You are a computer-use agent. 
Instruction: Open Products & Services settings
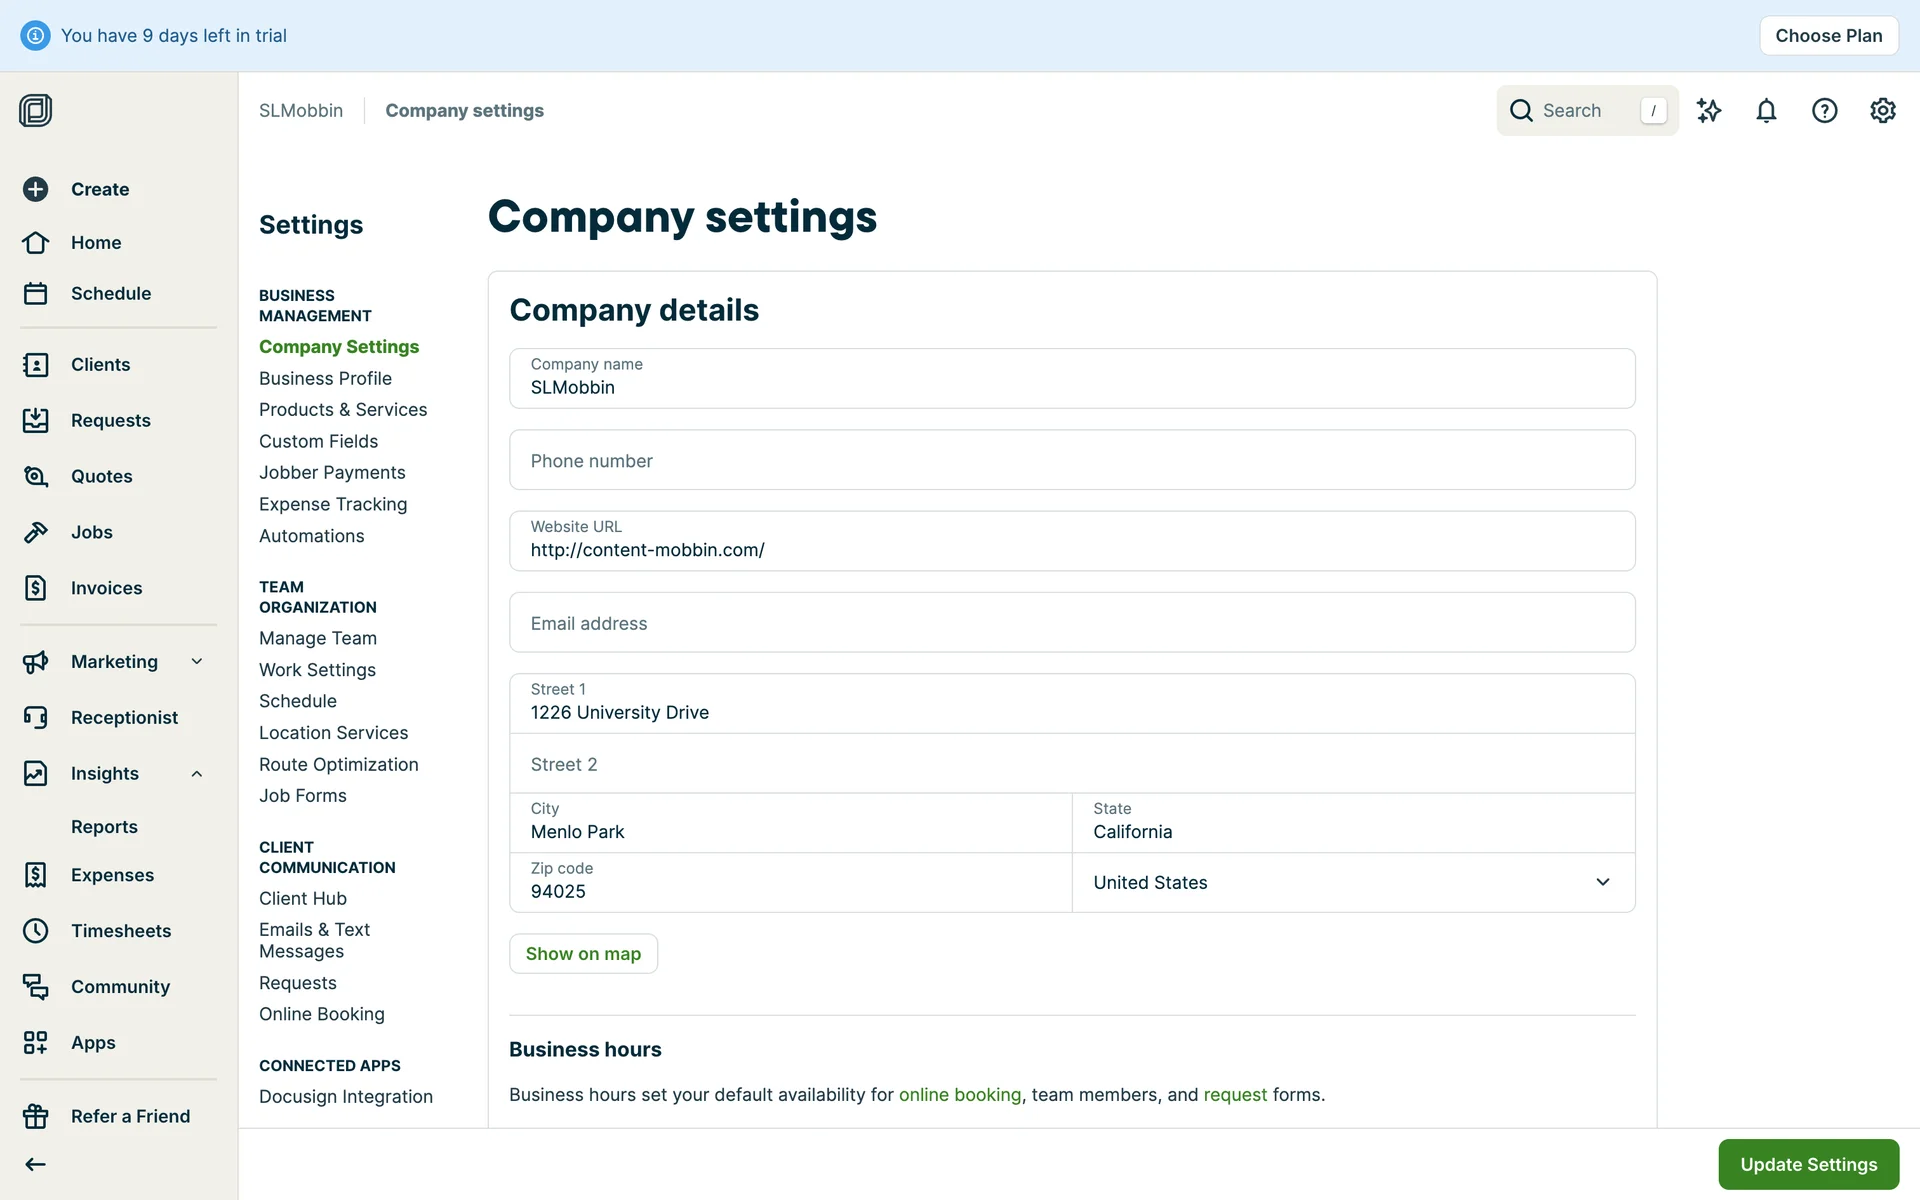pos(342,410)
